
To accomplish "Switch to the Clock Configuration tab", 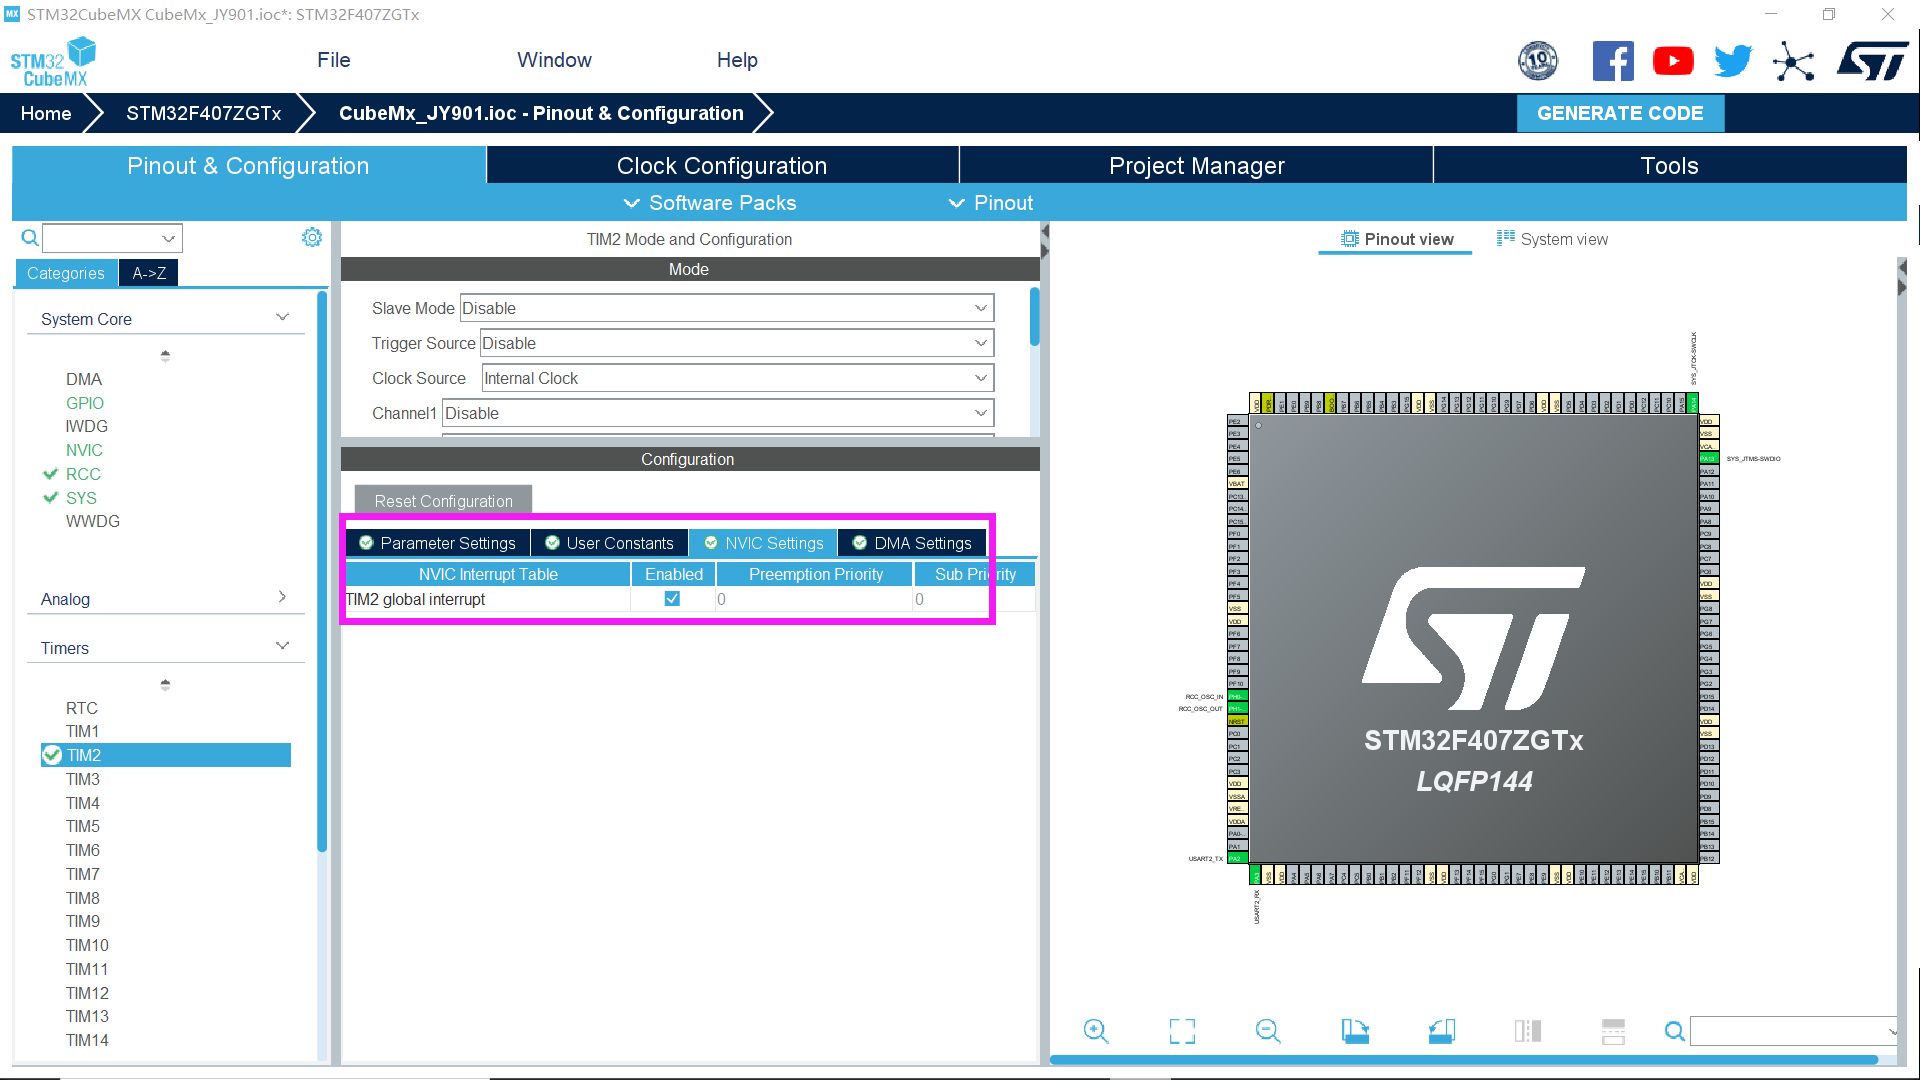I will 722,165.
